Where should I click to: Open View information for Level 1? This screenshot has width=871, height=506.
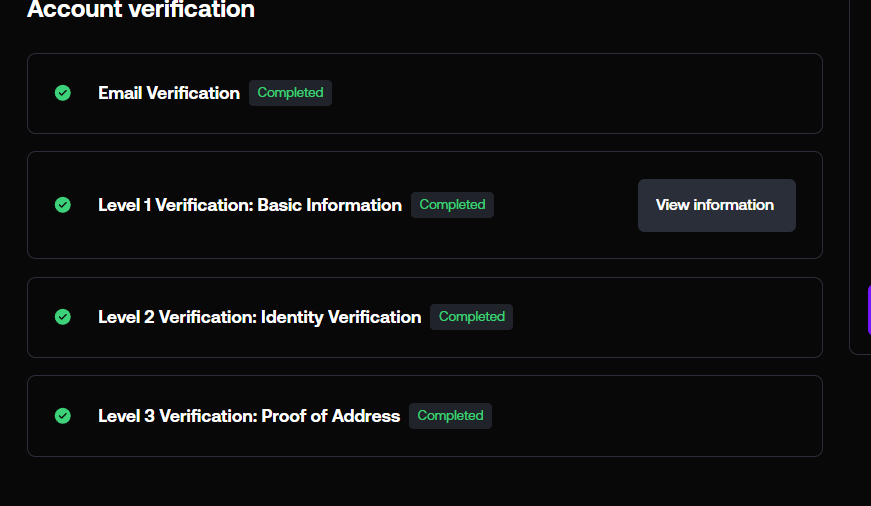(716, 205)
